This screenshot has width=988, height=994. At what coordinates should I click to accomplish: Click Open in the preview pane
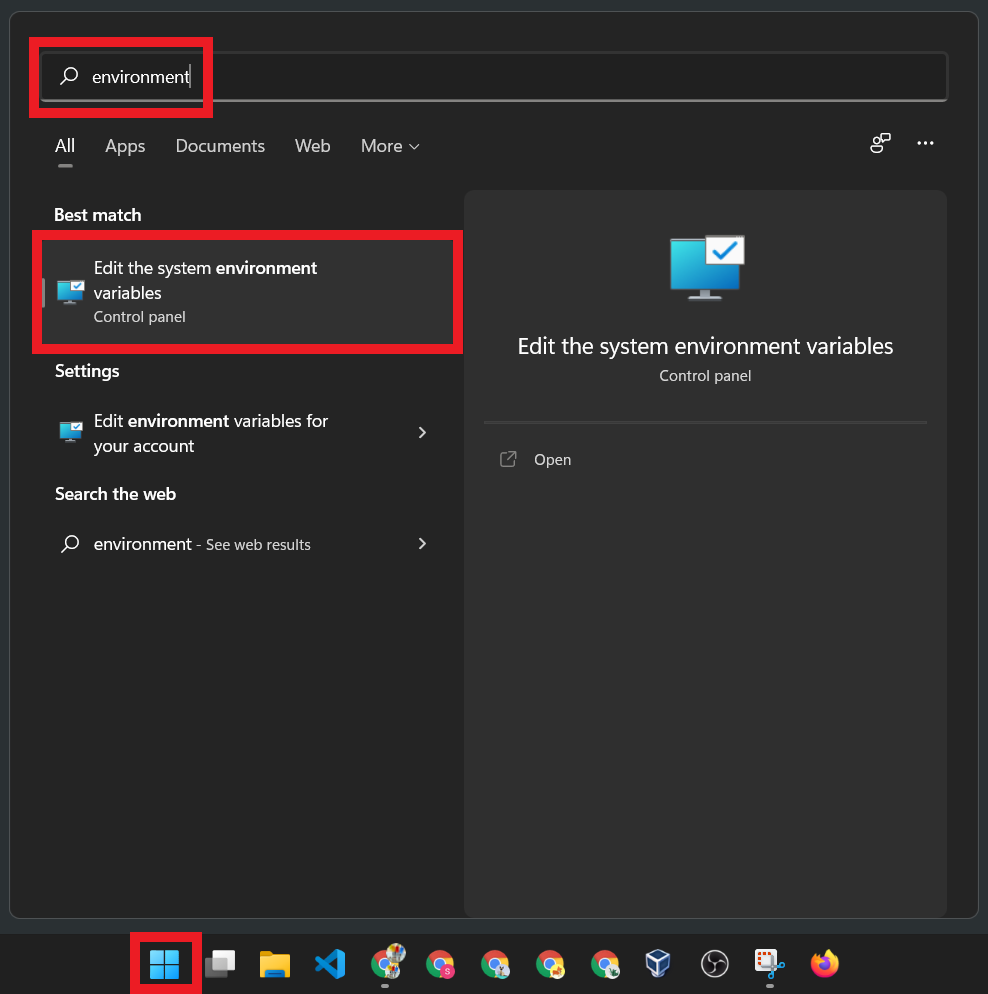tap(552, 460)
